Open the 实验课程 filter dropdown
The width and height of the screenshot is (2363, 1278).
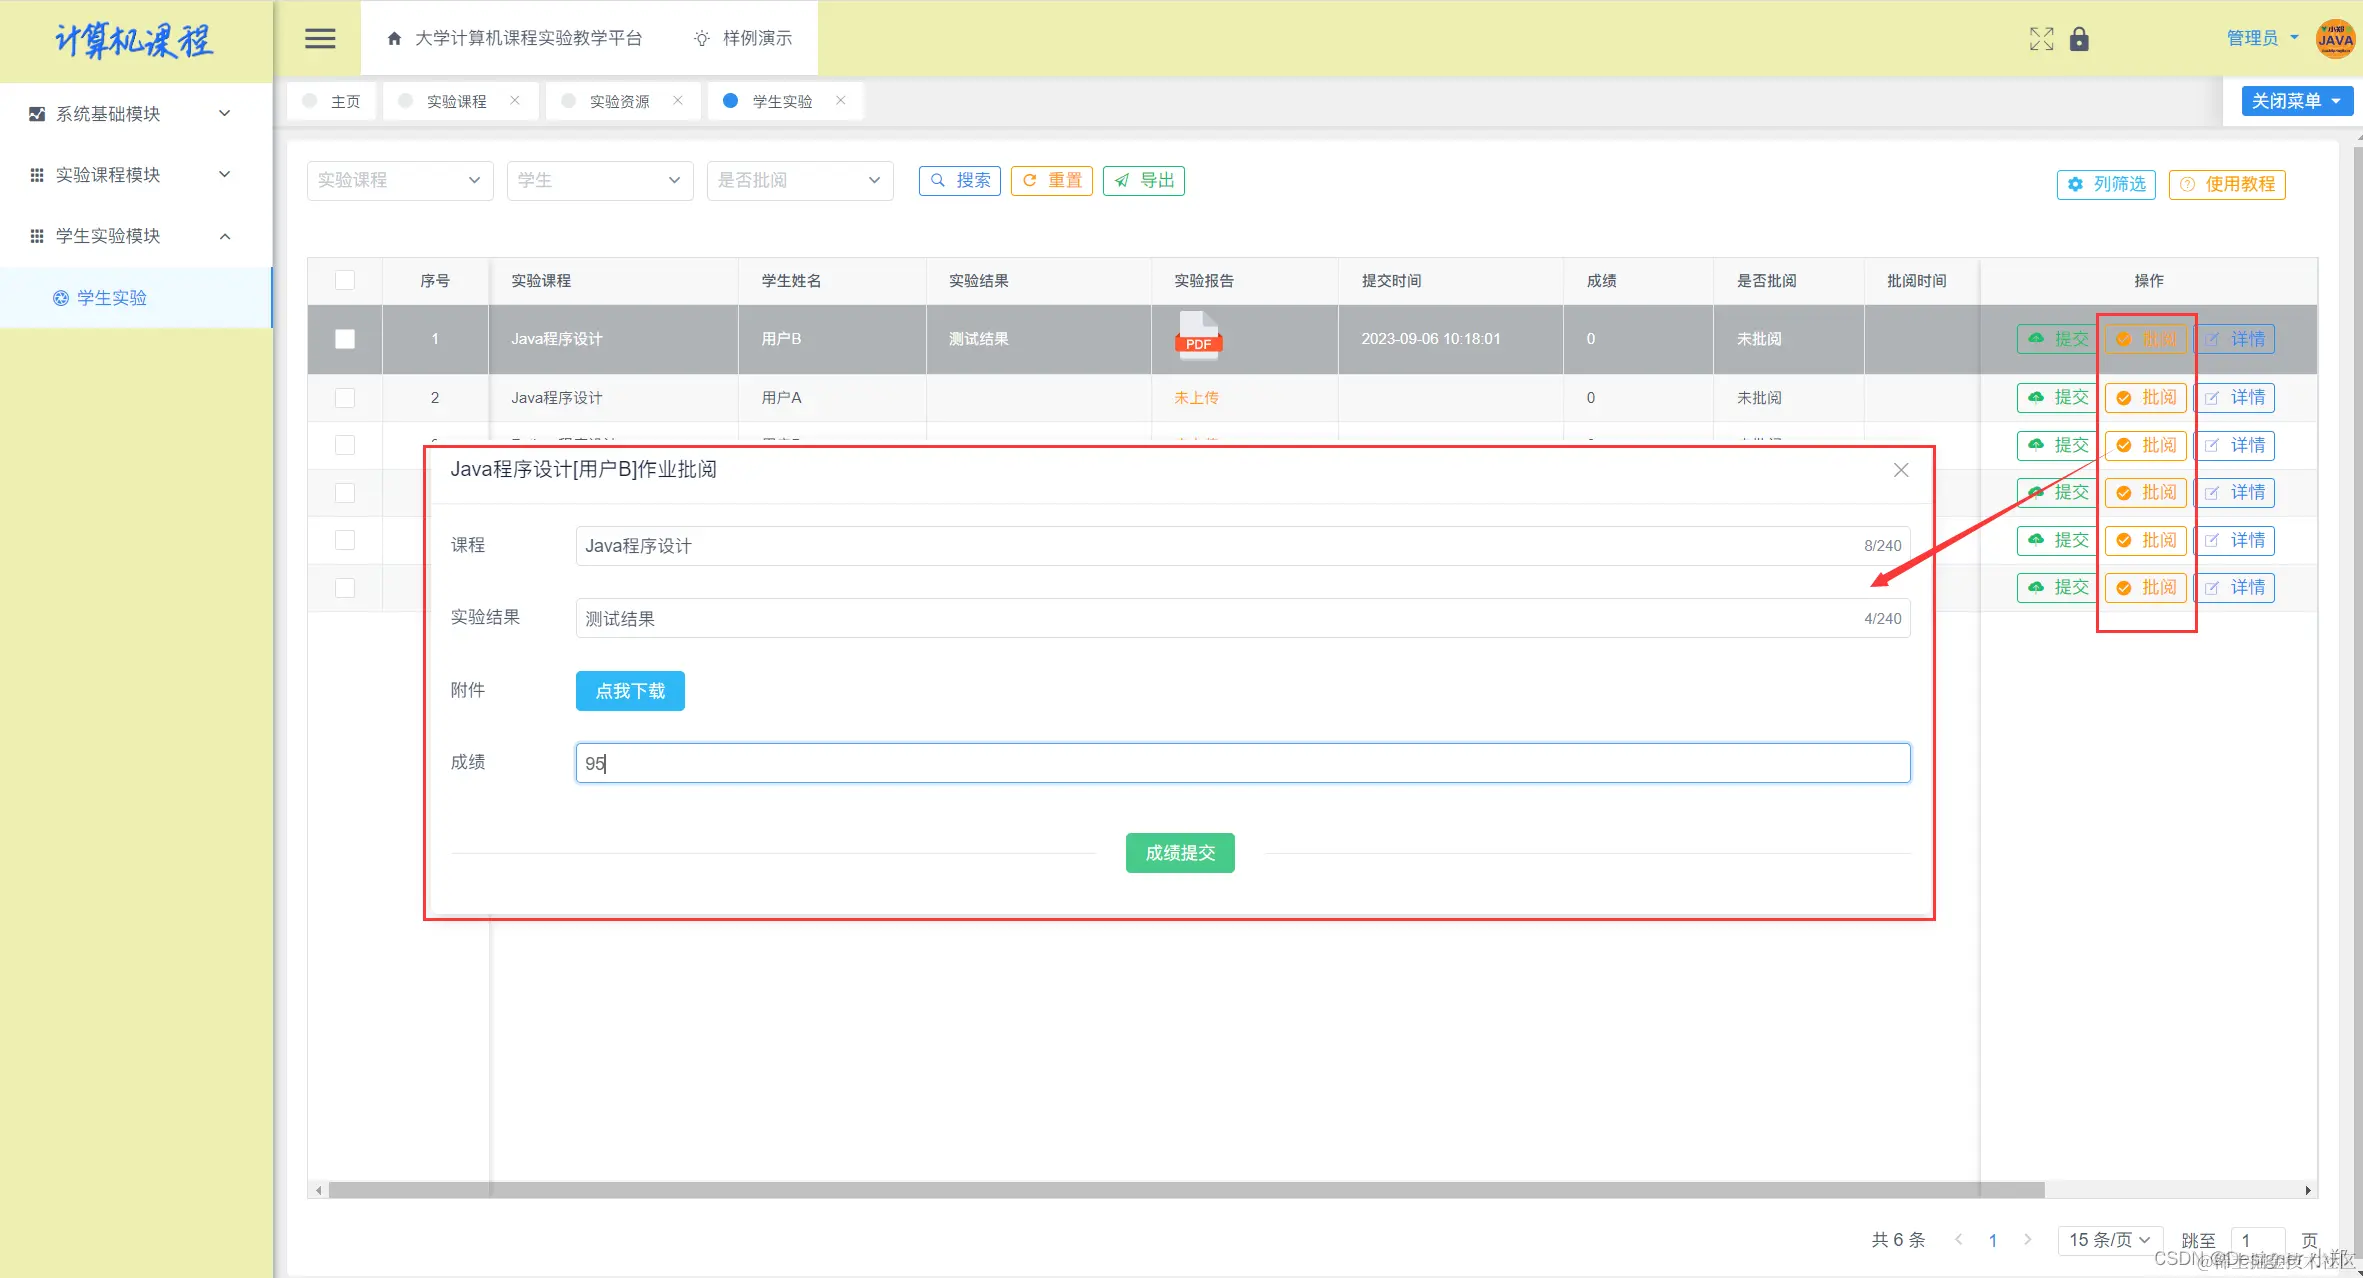(399, 180)
